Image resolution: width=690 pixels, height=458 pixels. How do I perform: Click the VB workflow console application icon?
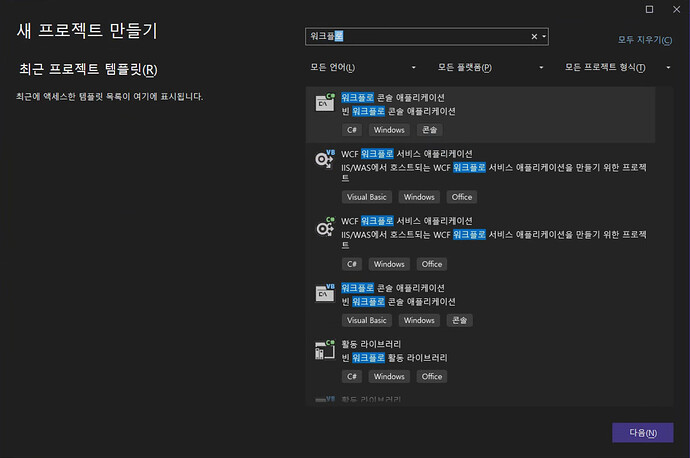click(x=325, y=292)
